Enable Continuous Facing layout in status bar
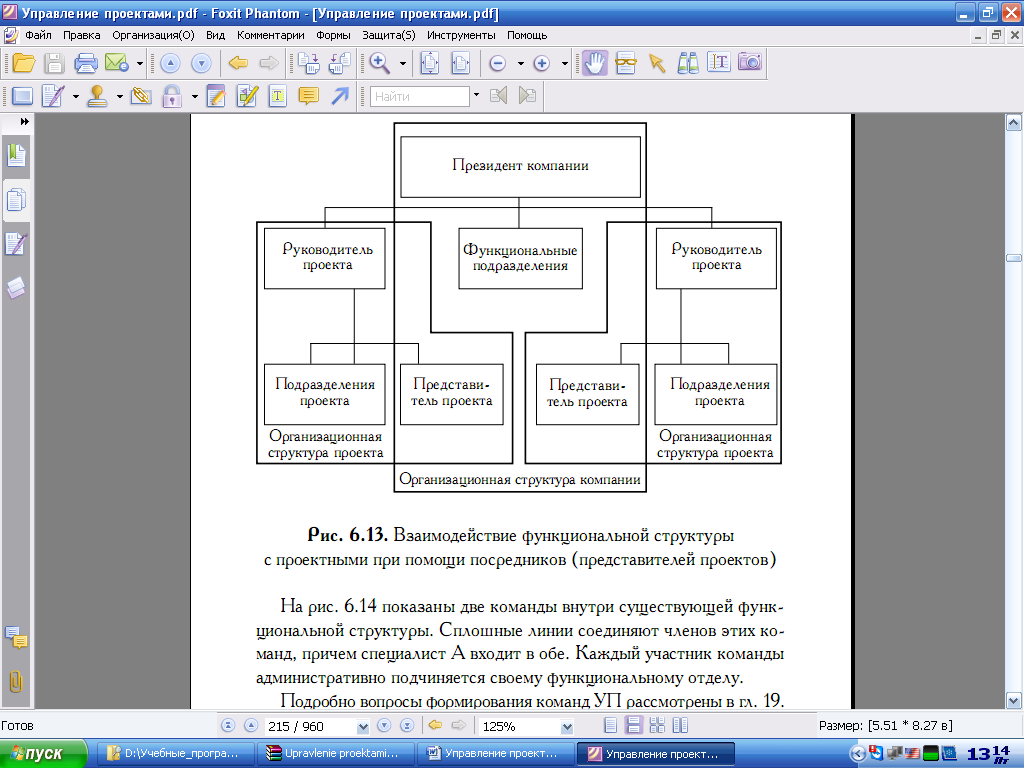 680,726
